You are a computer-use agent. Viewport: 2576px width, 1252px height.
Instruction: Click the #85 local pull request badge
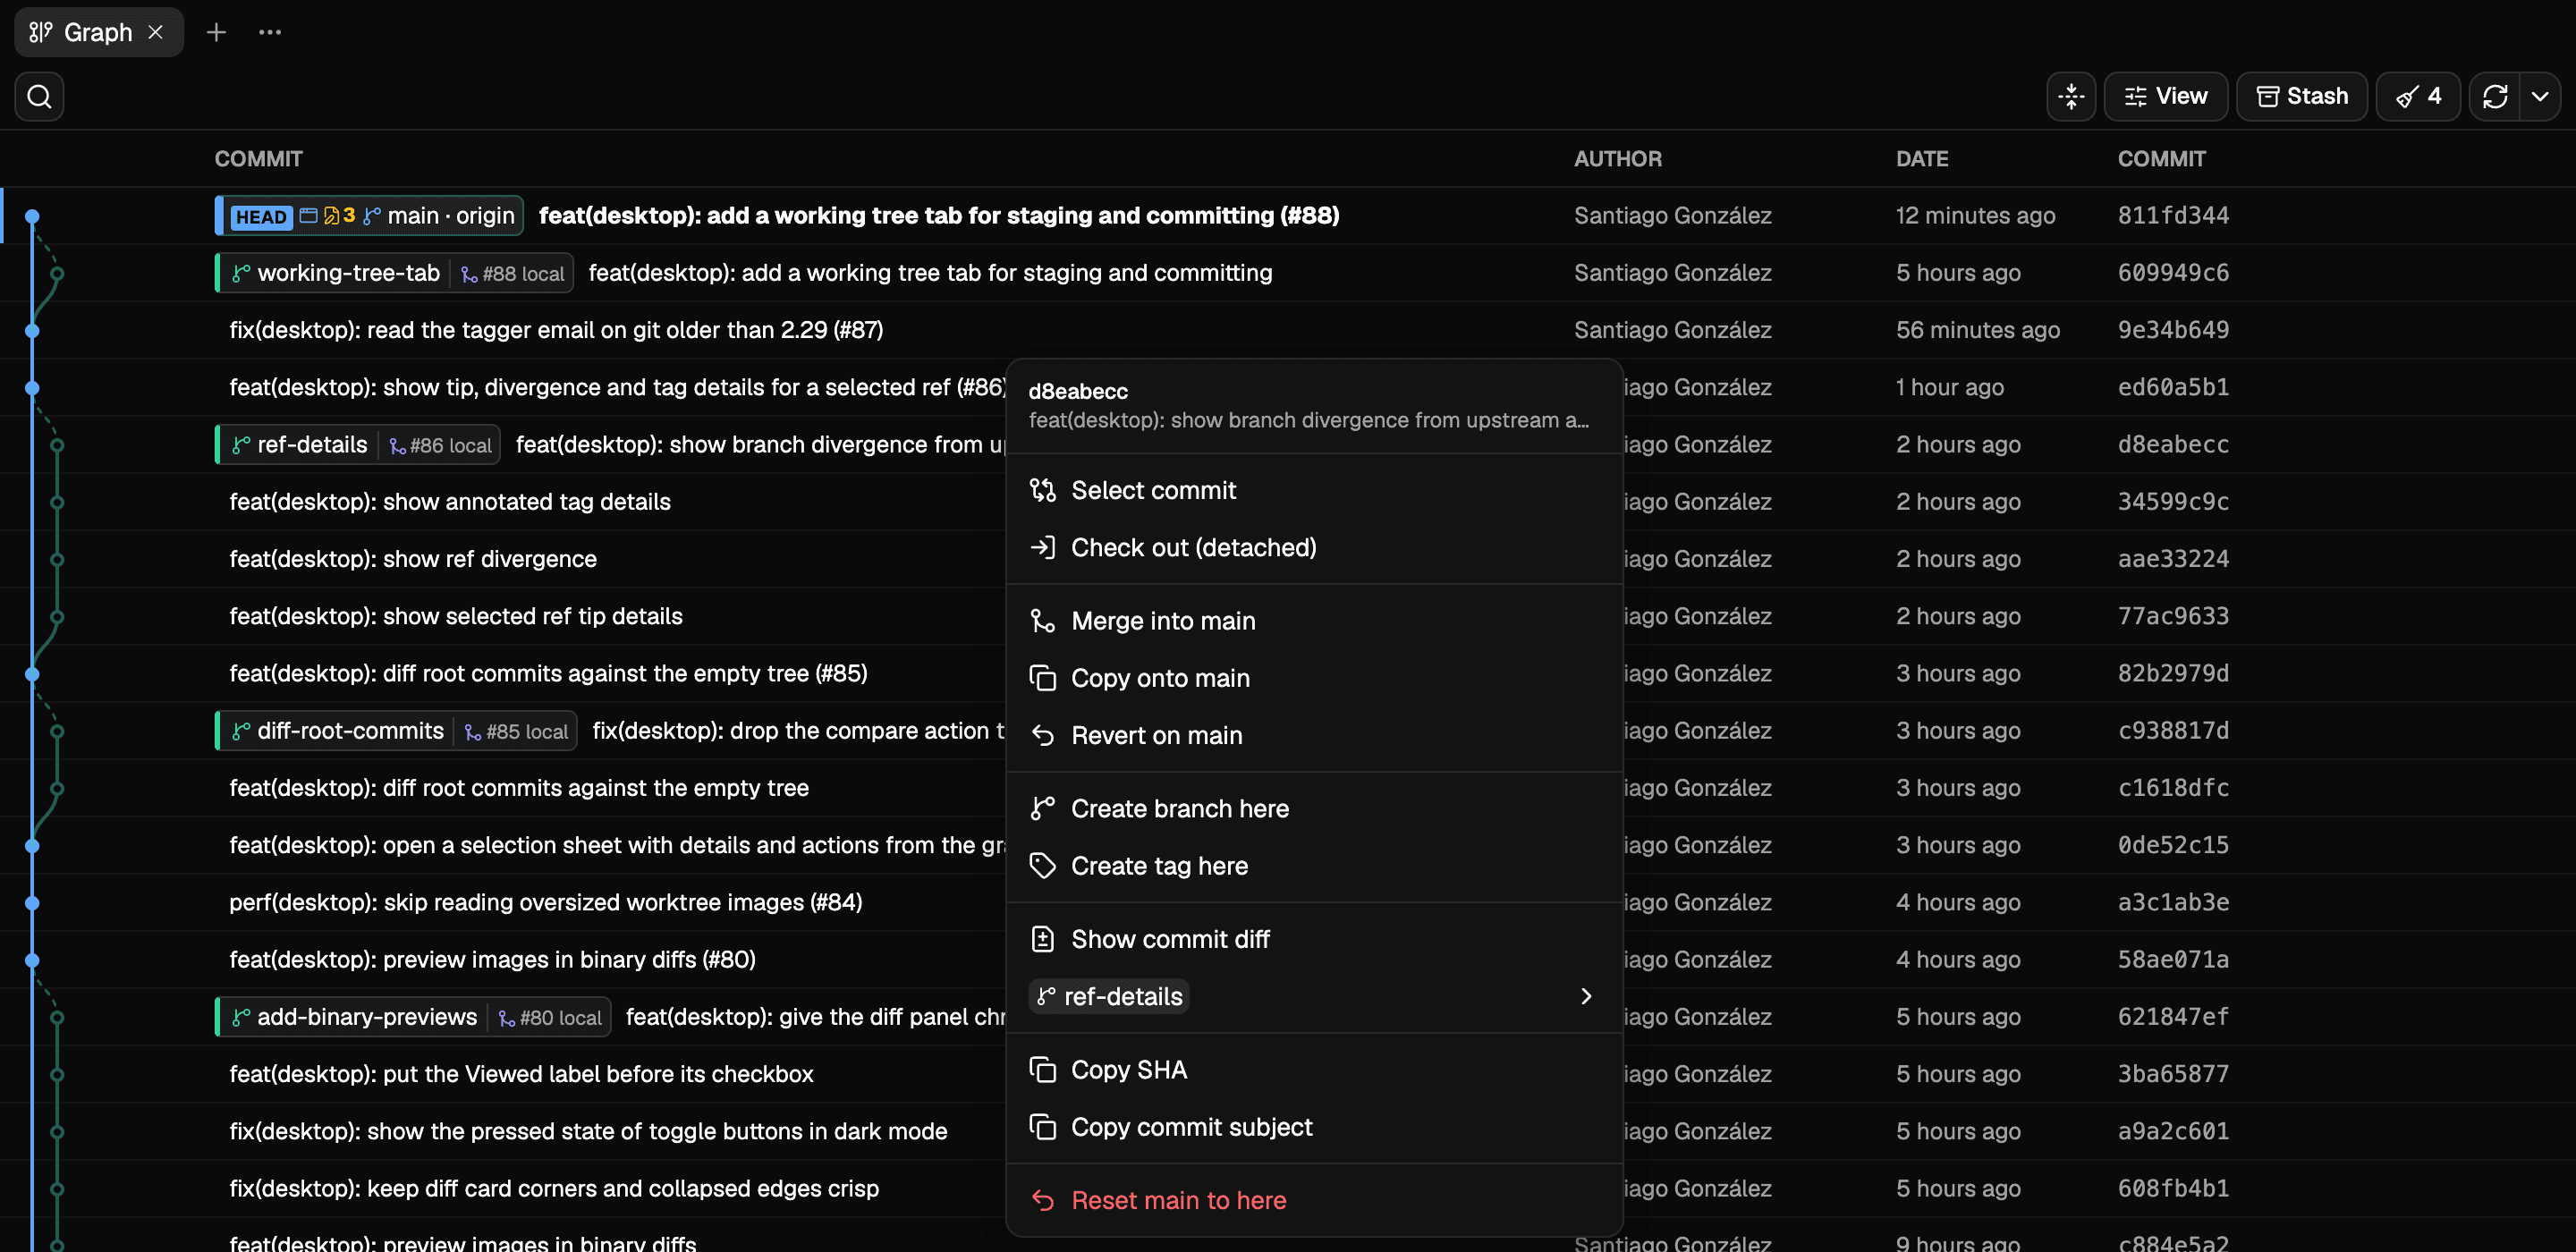pos(516,732)
